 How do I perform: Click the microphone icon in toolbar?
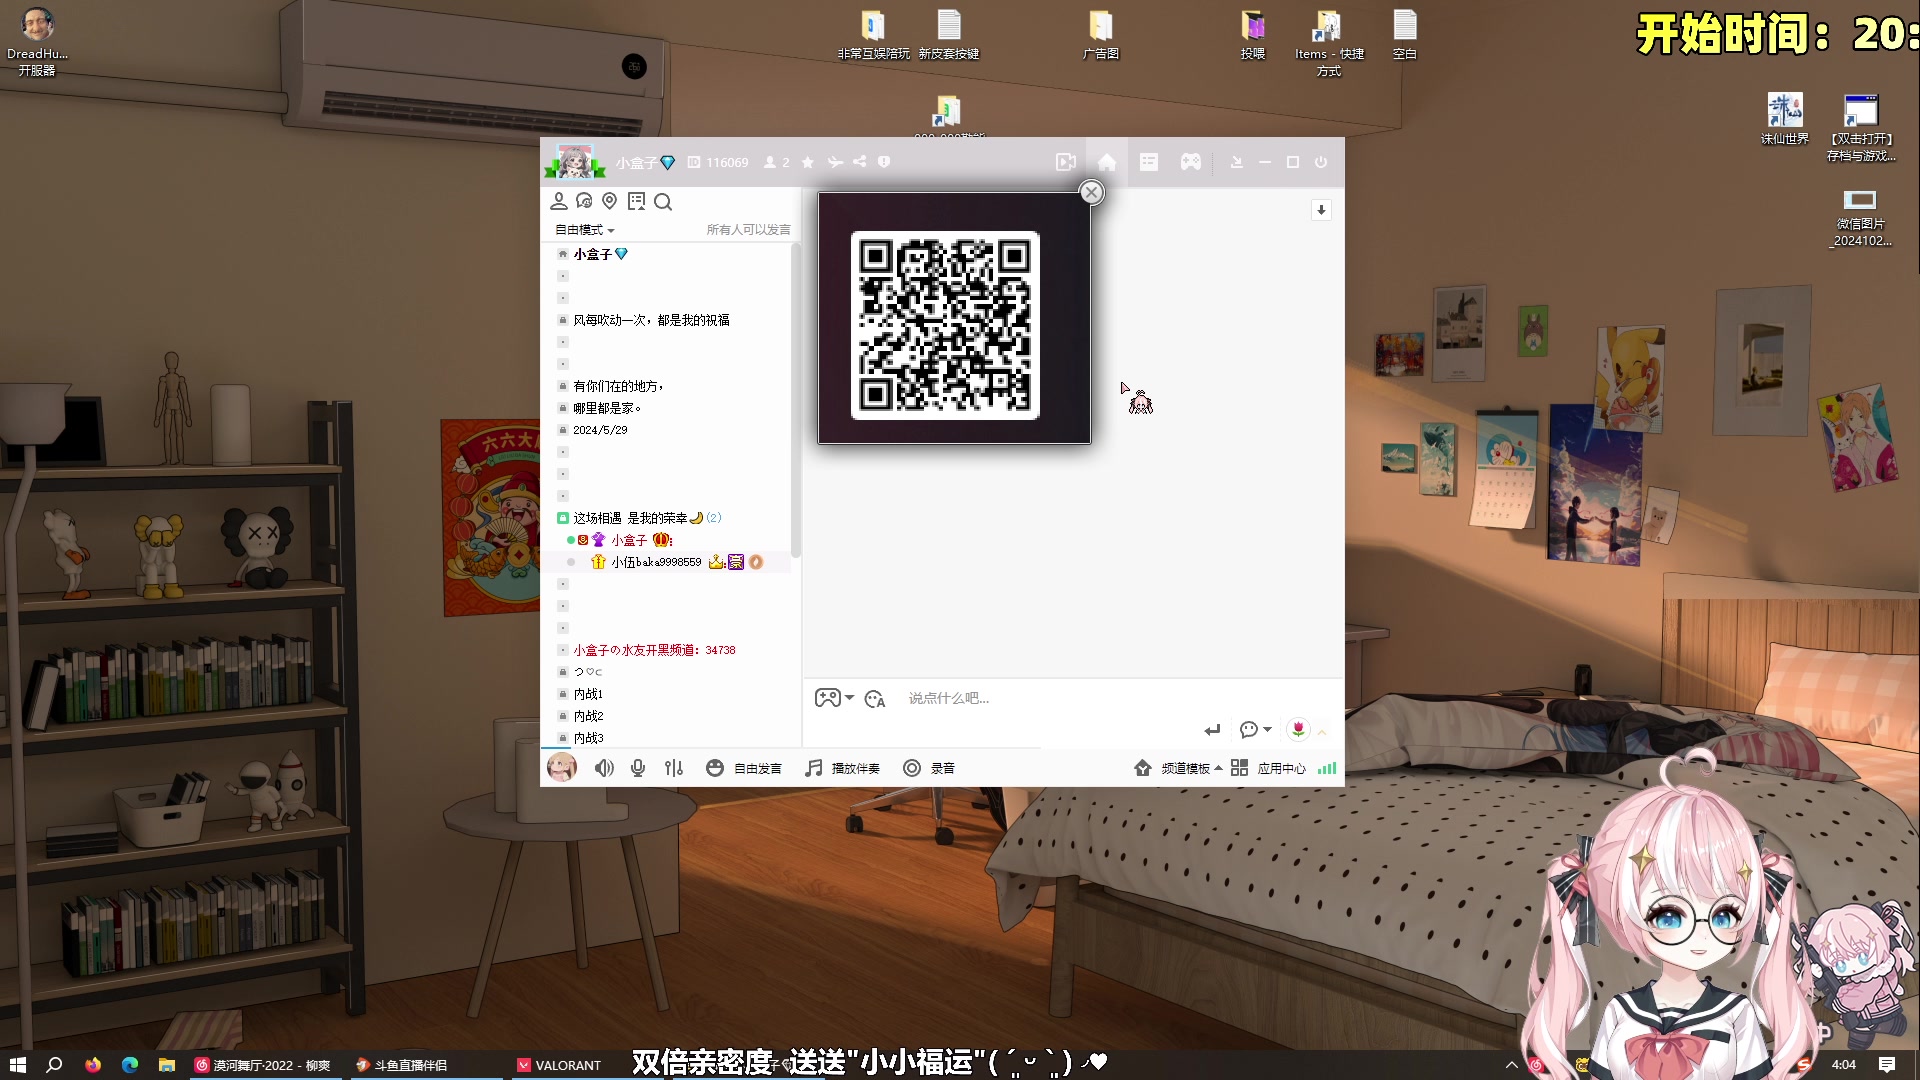pyautogui.click(x=638, y=767)
